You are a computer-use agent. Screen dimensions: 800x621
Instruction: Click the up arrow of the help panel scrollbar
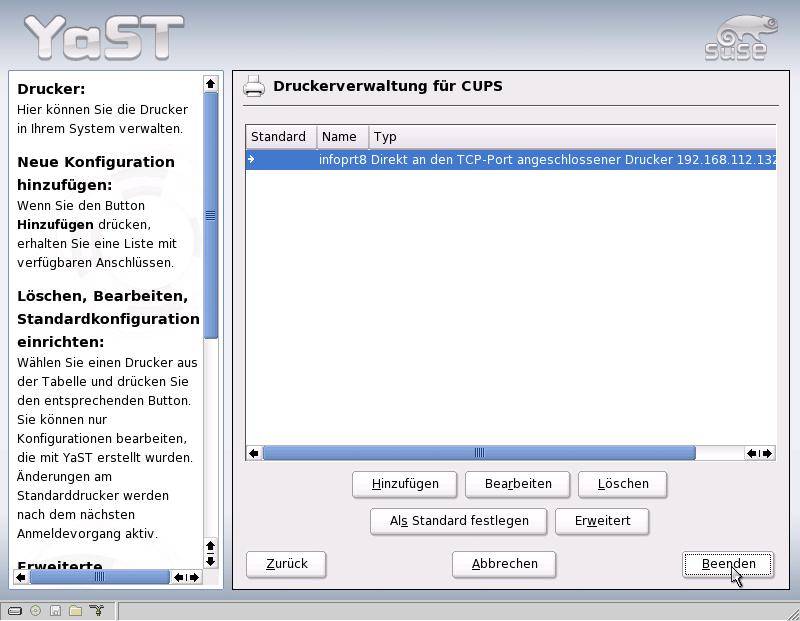[x=210, y=84]
